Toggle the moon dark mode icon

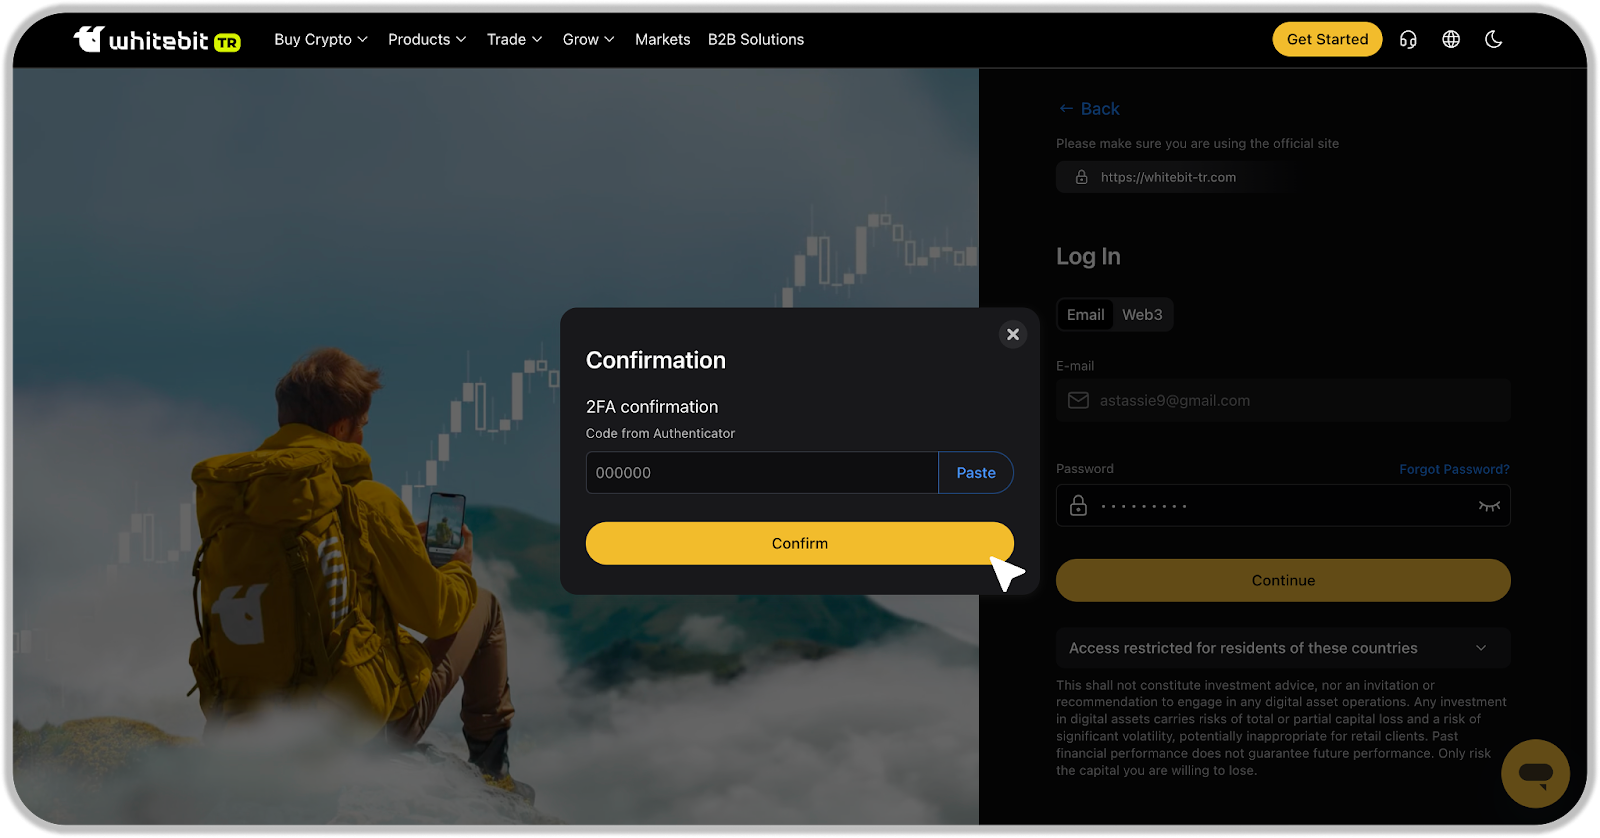click(1493, 40)
